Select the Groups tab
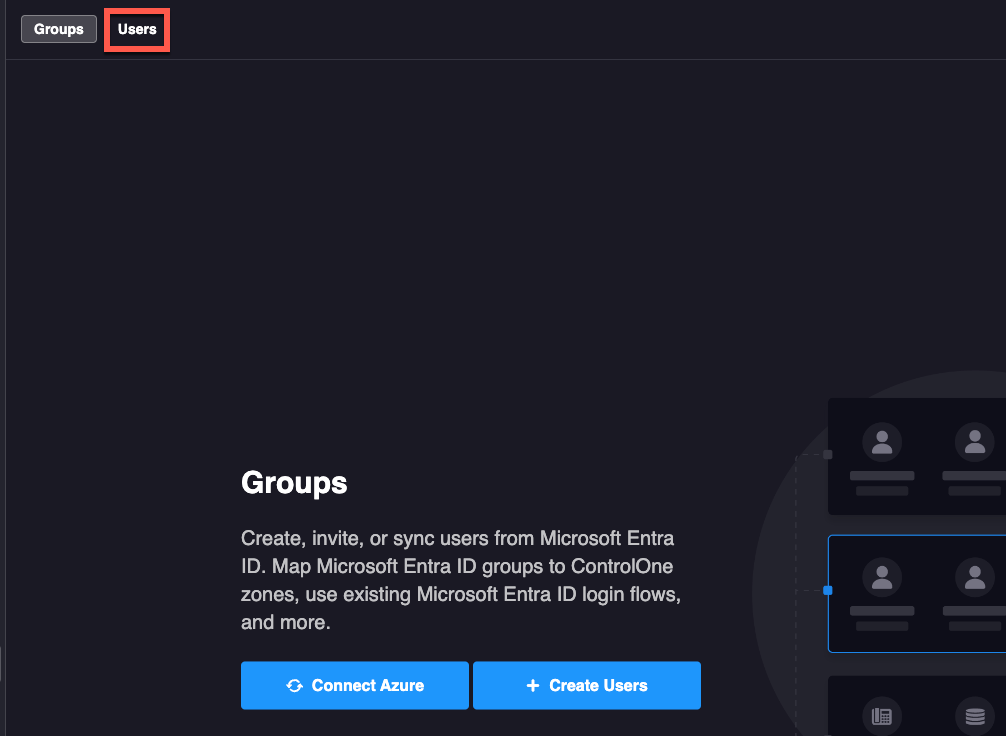 point(59,29)
